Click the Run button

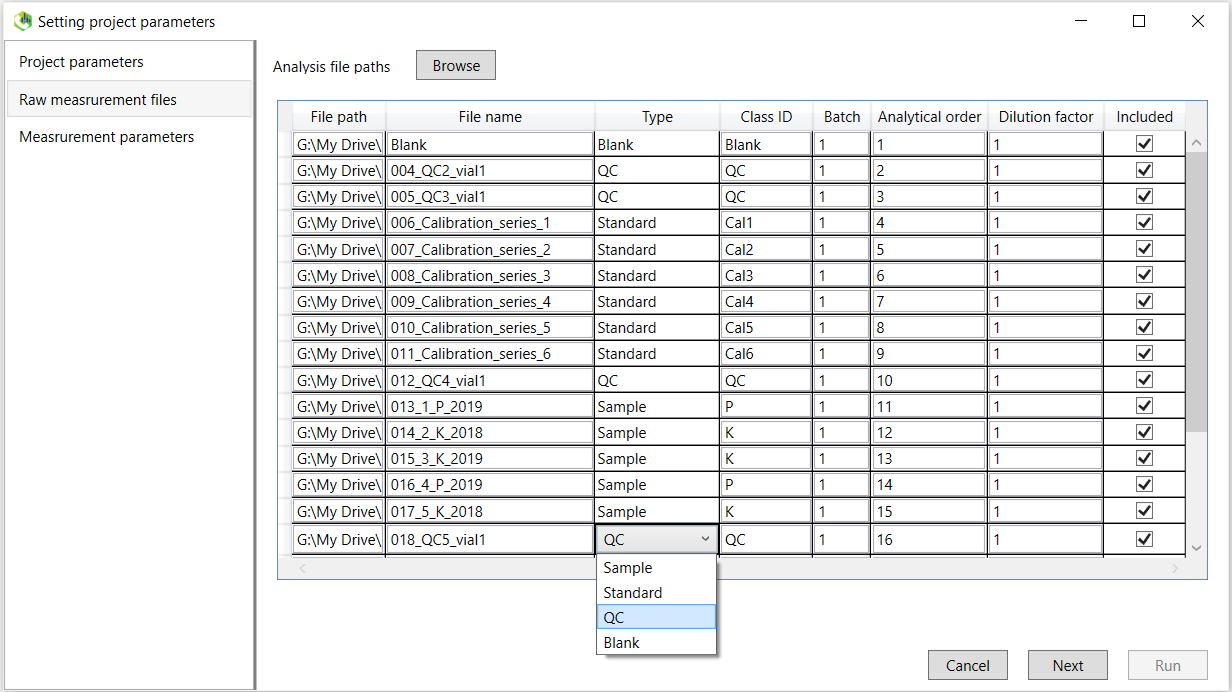point(1167,664)
